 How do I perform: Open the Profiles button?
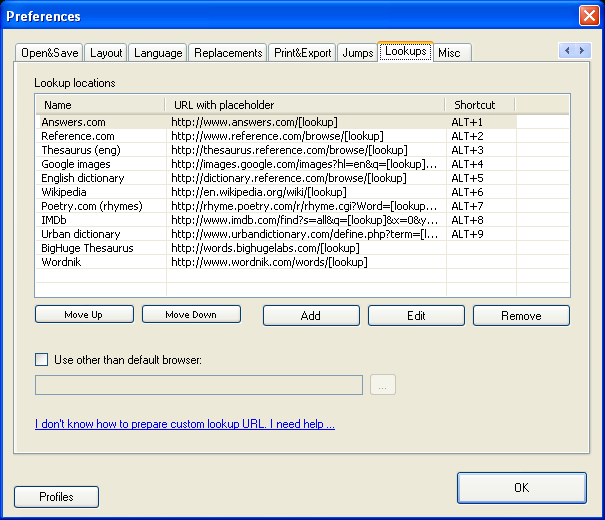[x=56, y=496]
